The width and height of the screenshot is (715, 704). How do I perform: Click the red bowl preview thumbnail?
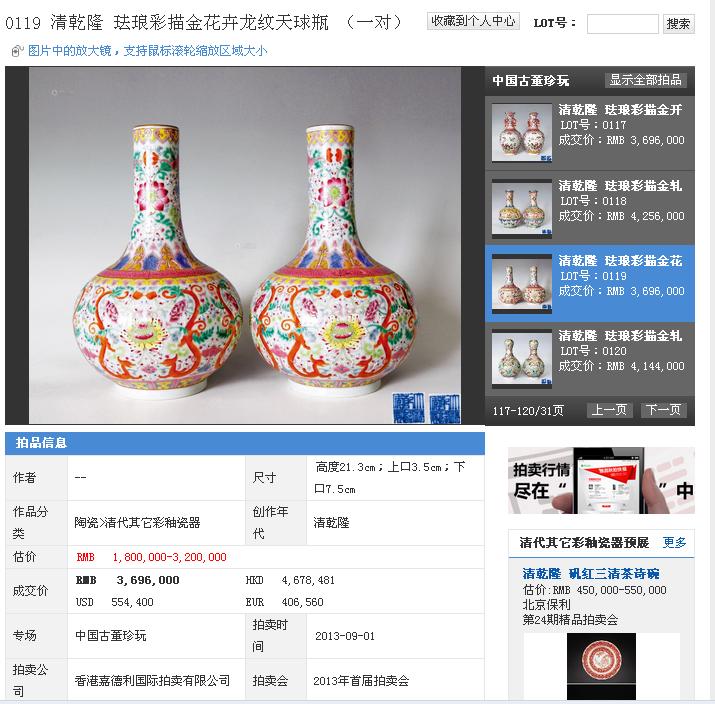pos(601,666)
